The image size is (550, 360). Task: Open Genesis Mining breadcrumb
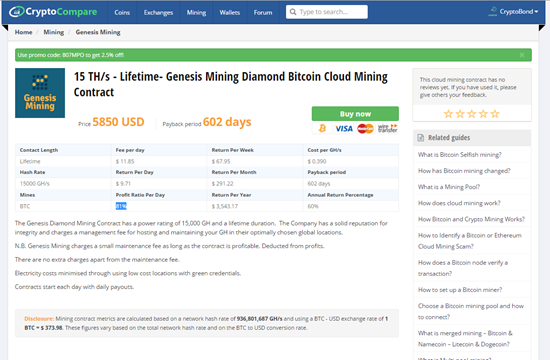click(x=98, y=32)
